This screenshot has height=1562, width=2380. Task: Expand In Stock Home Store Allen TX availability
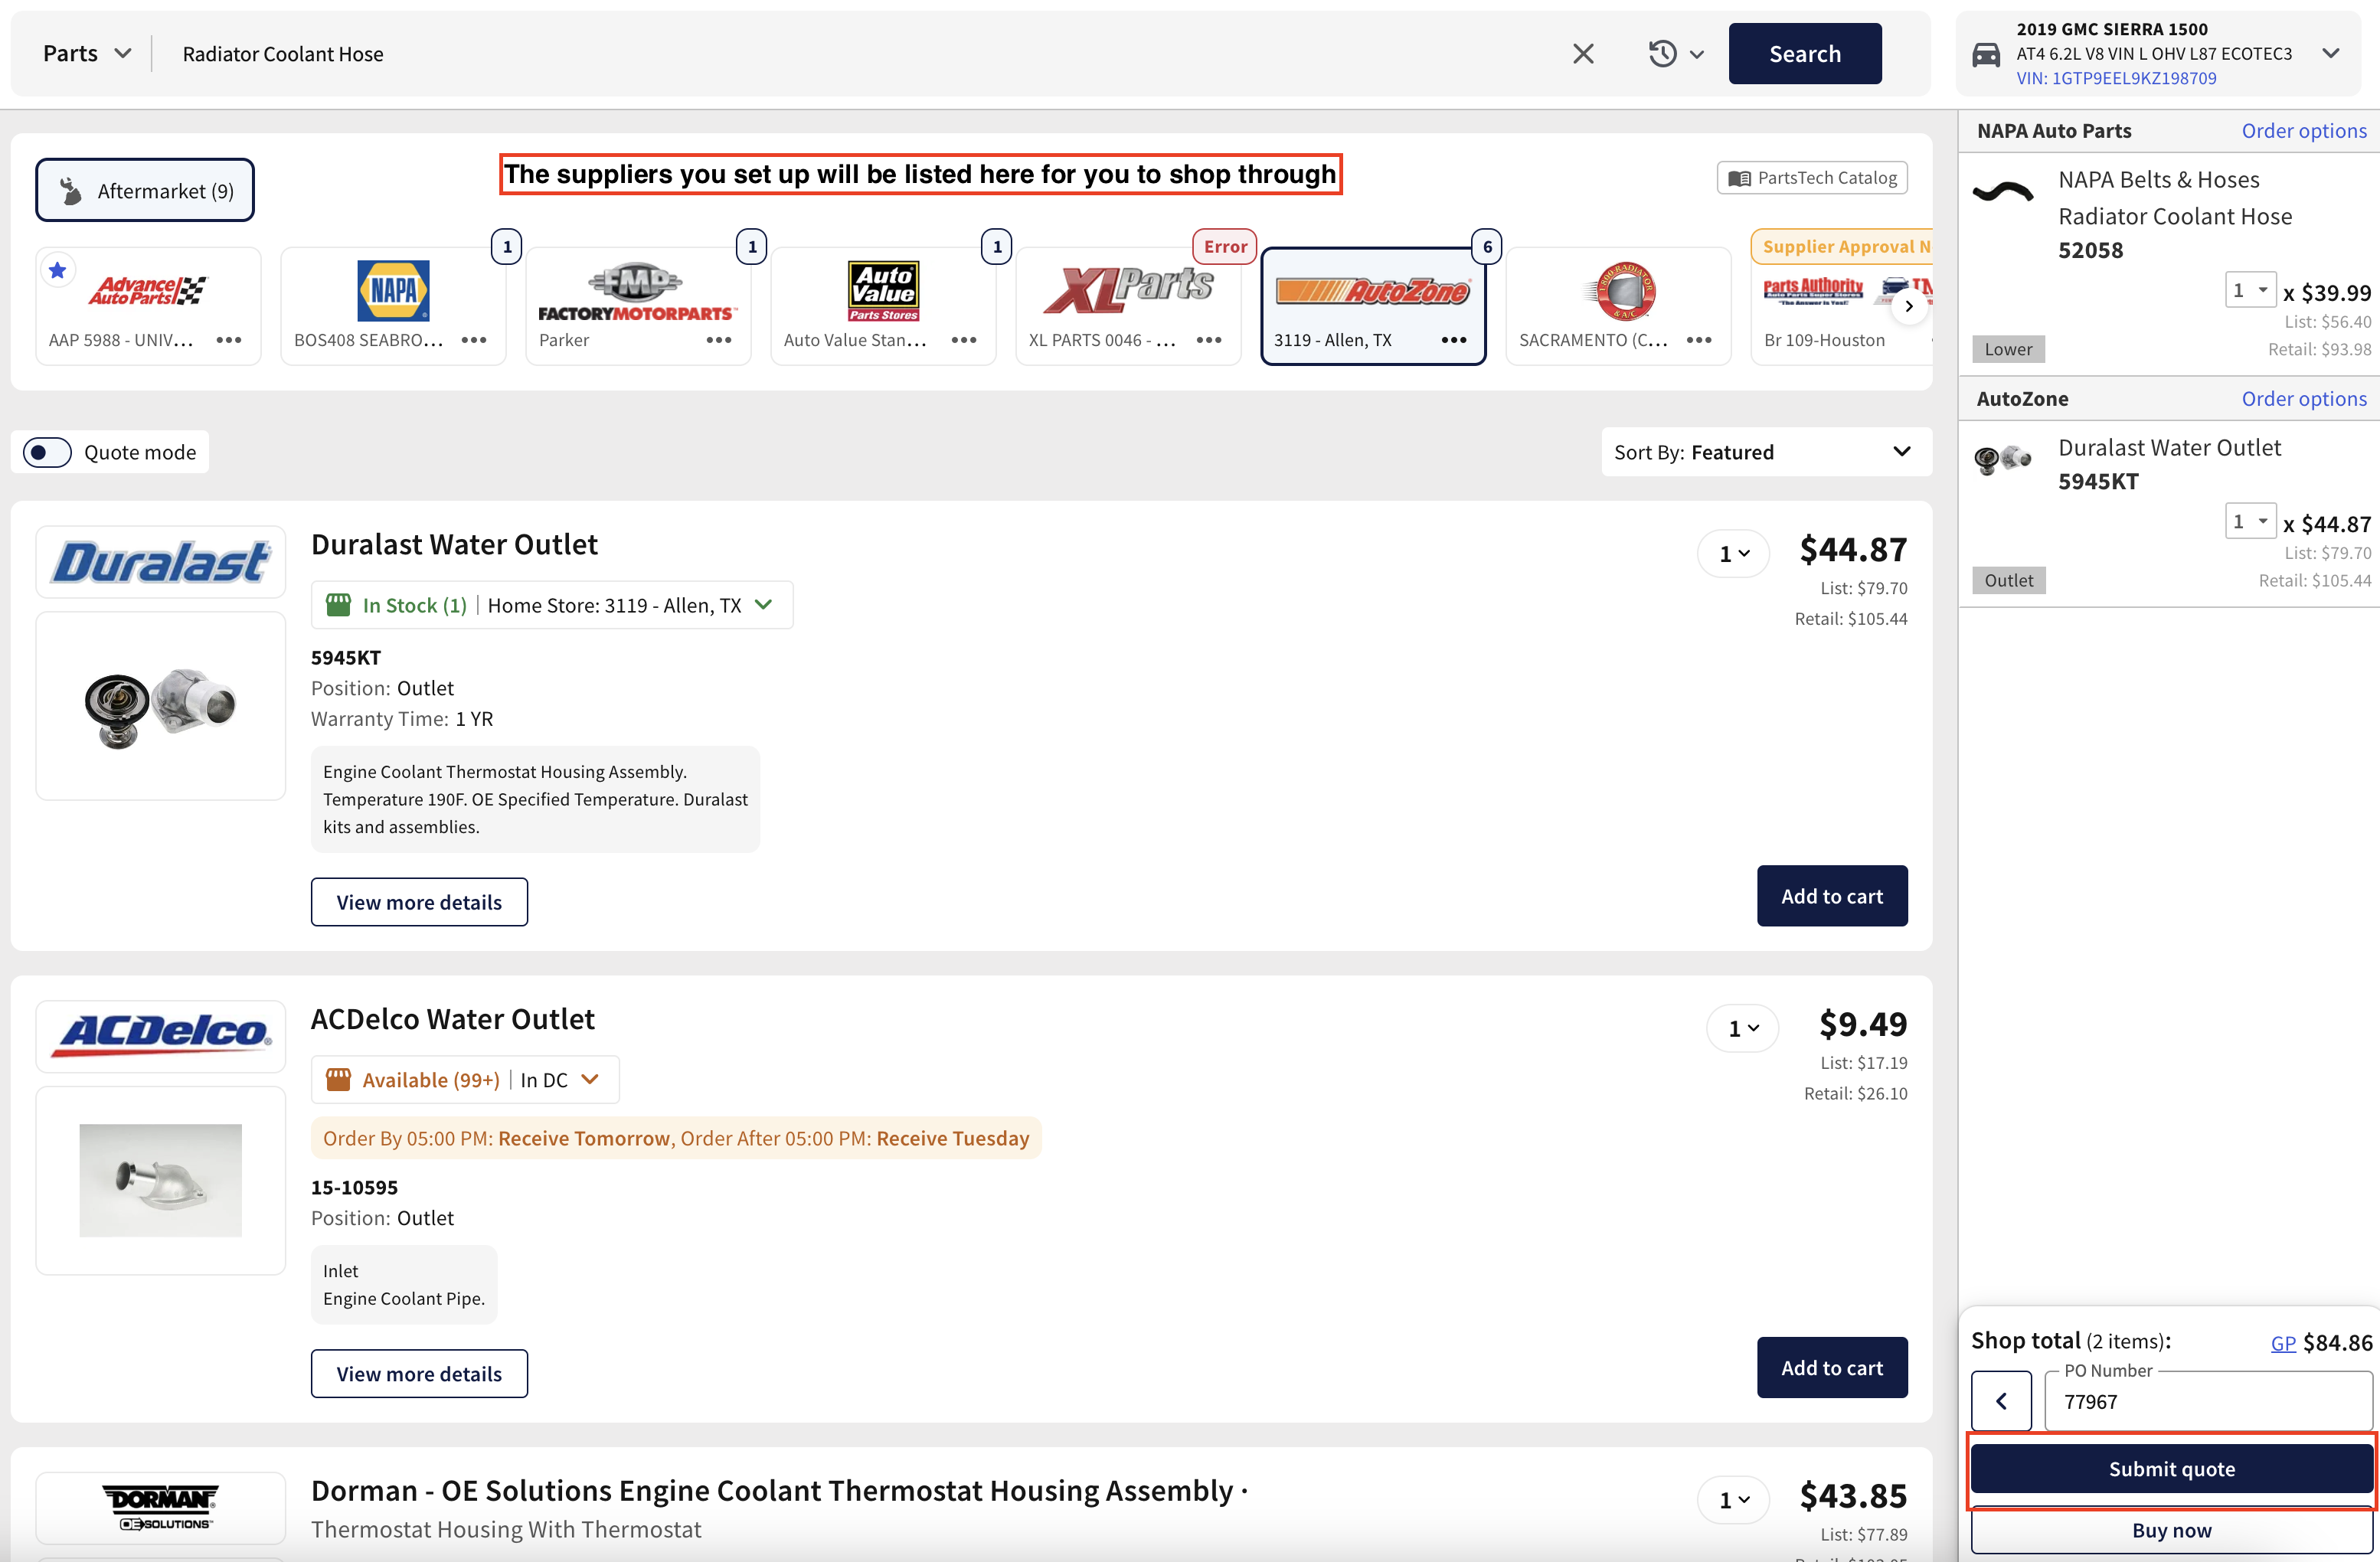(552, 605)
